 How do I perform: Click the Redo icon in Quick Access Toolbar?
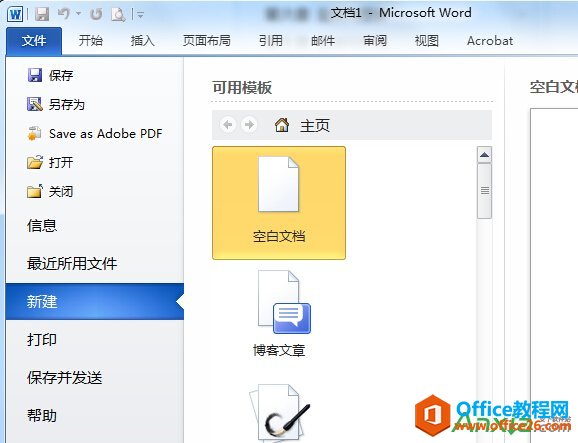pyautogui.click(x=96, y=14)
